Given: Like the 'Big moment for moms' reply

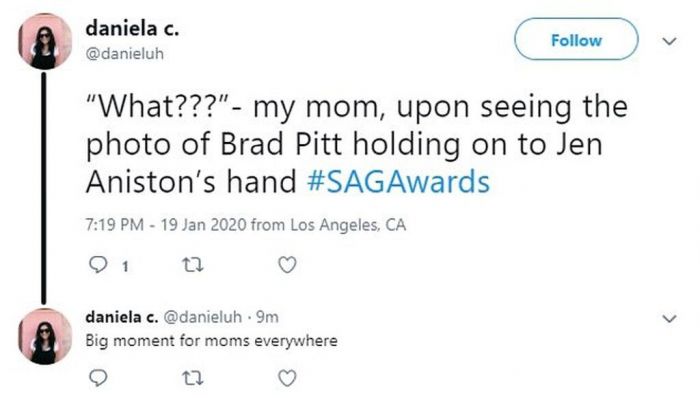Looking at the screenshot, I should (x=287, y=378).
